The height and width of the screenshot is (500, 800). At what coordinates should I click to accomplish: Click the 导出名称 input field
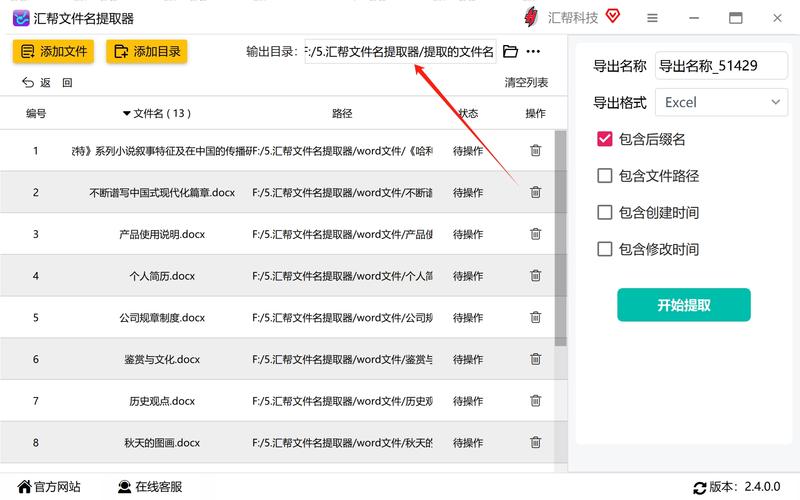[x=721, y=65]
